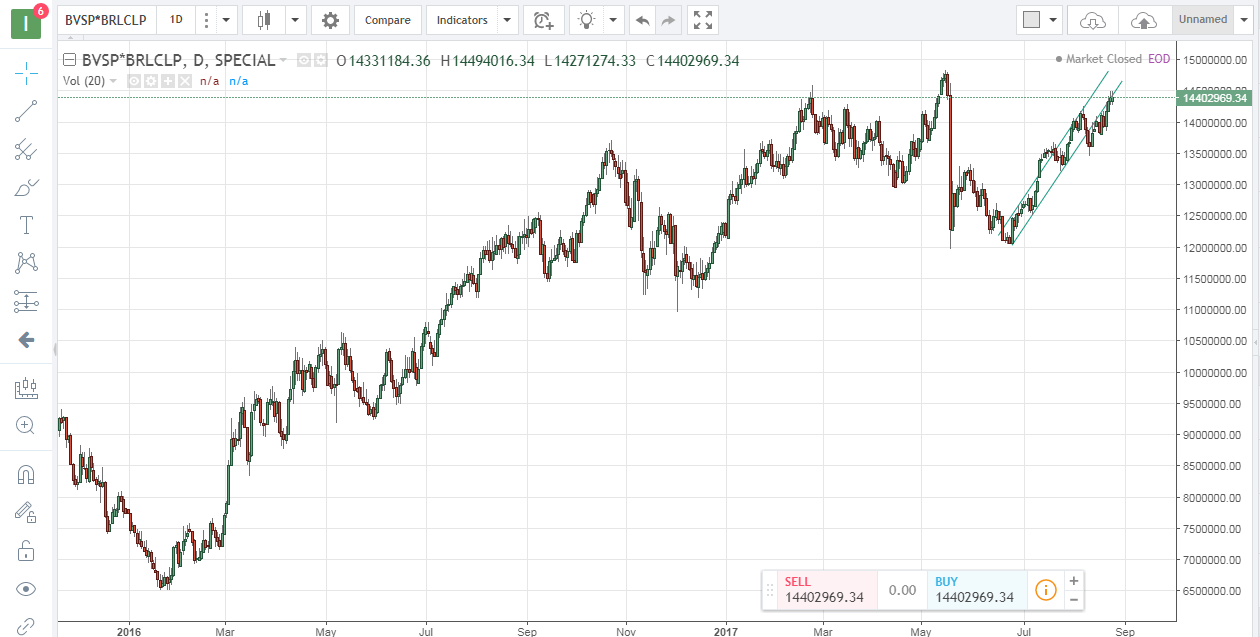Collapse the chart legend minus box
This screenshot has height=637, width=1260.
click(x=70, y=60)
